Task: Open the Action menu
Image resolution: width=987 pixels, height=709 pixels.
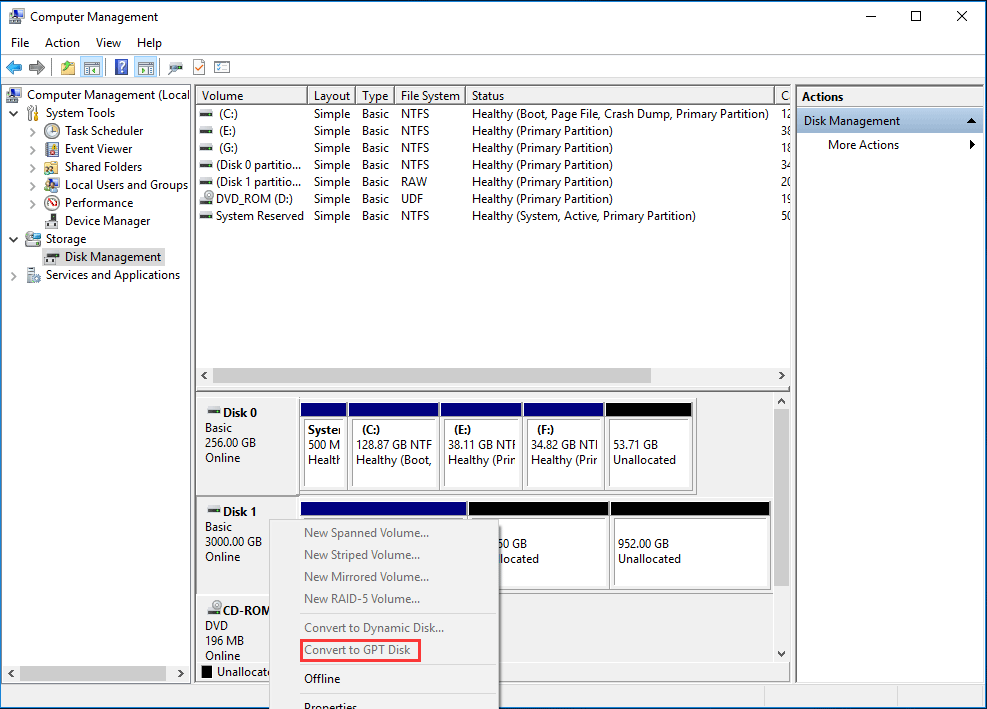Action: click(62, 42)
